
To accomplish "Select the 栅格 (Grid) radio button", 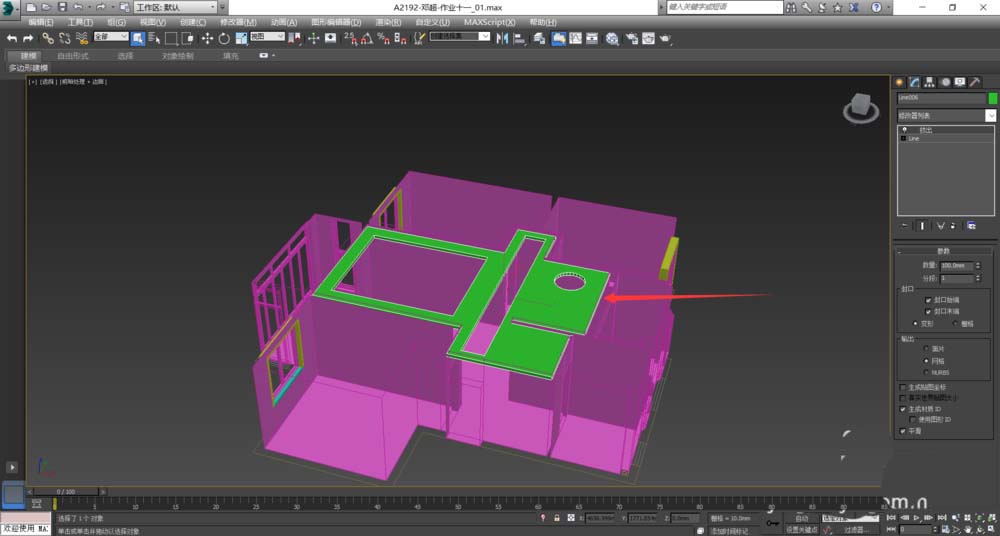I will pyautogui.click(x=955, y=324).
